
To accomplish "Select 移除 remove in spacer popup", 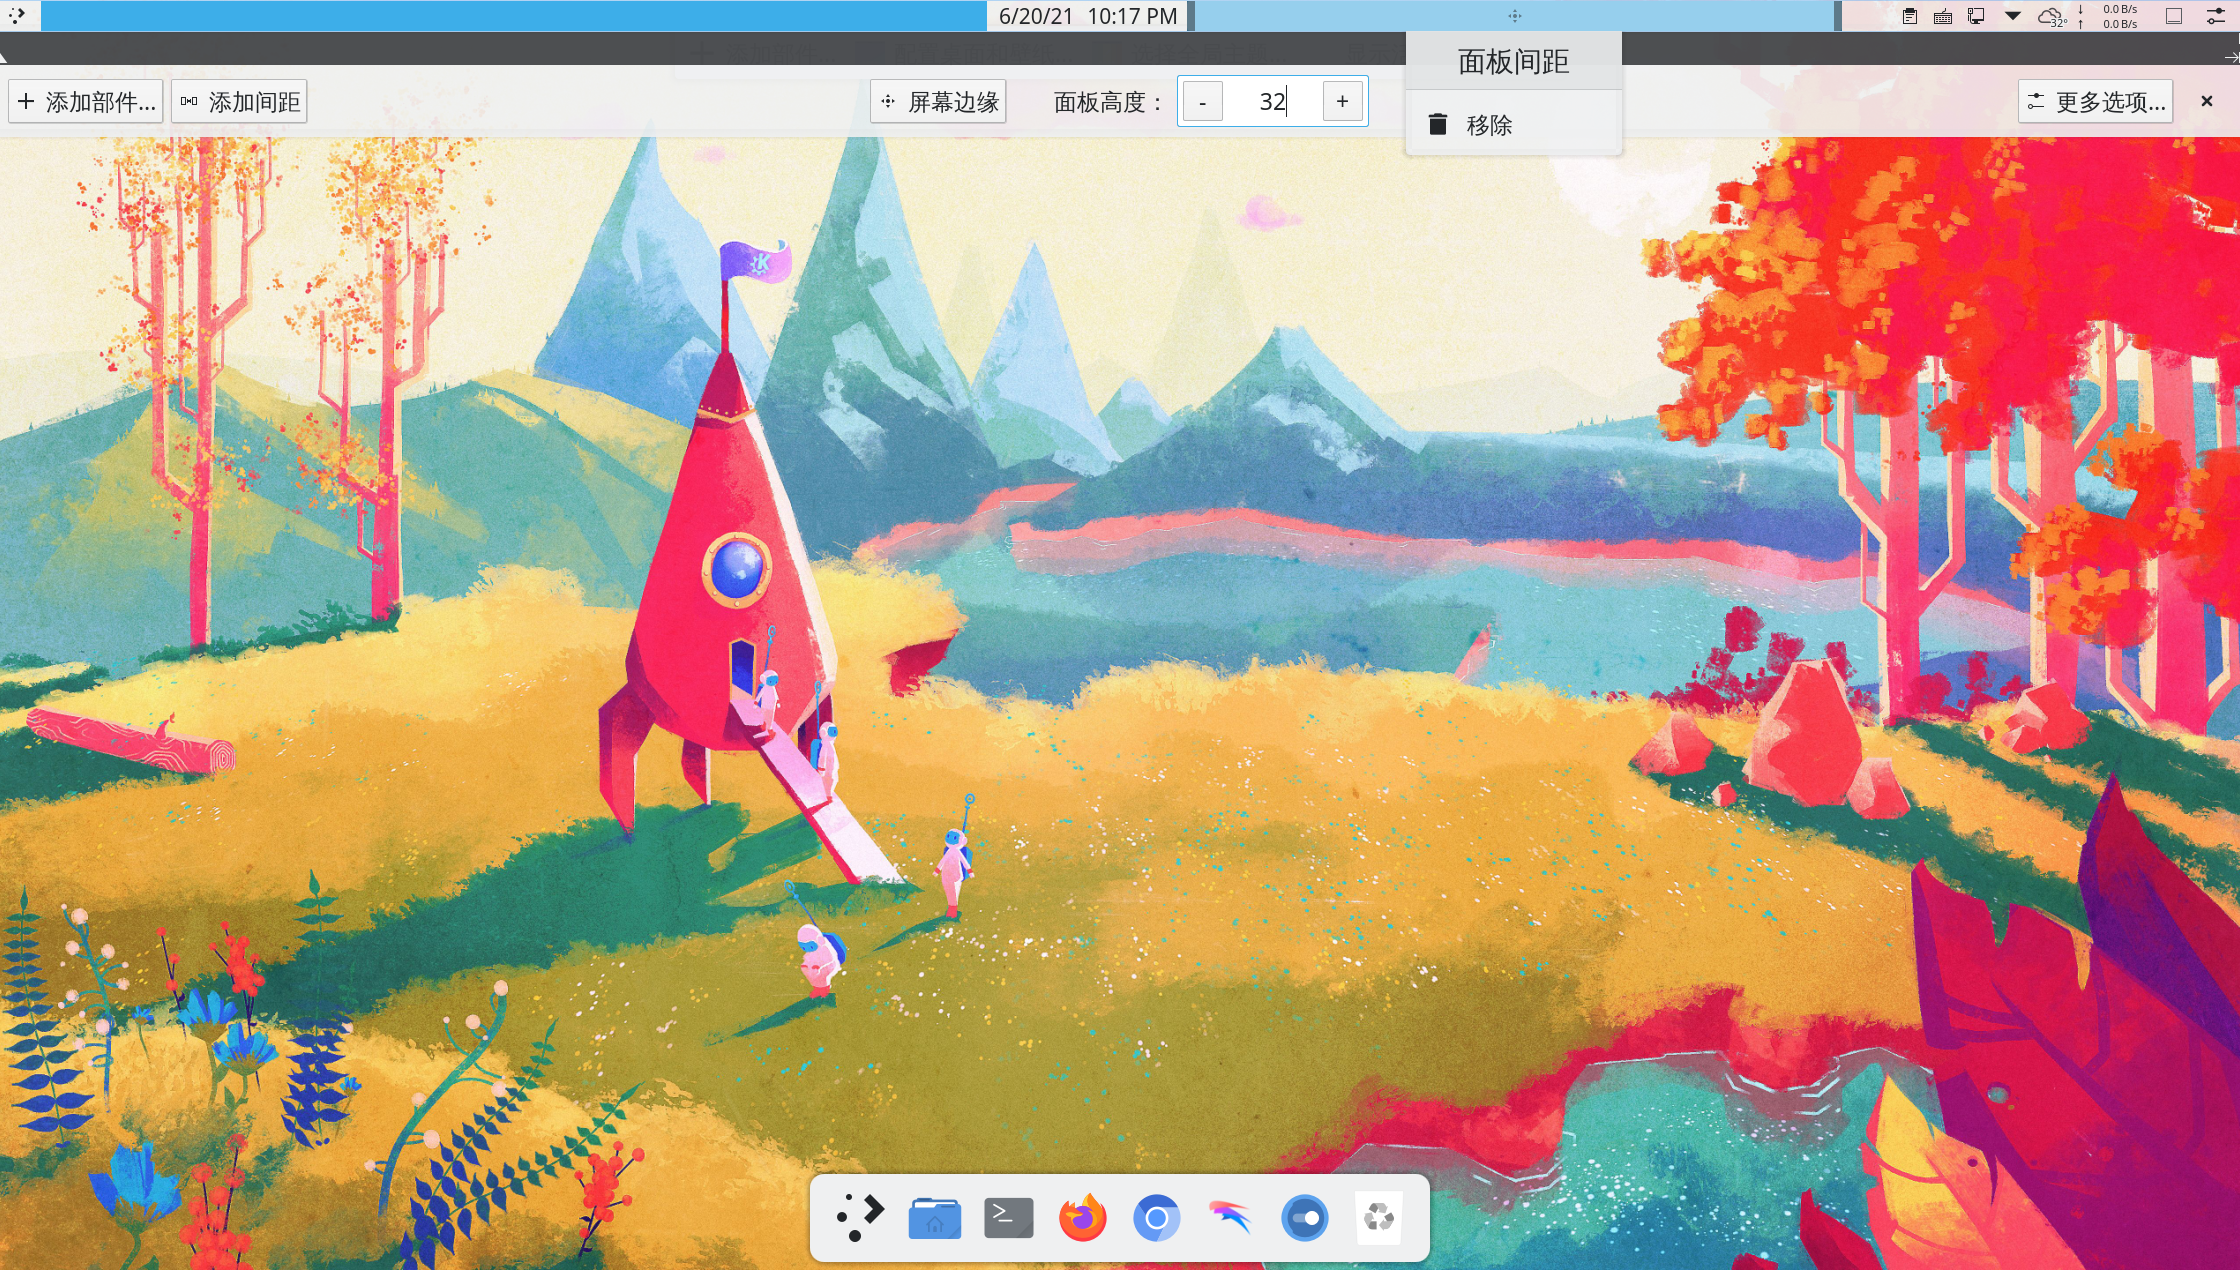I will pyautogui.click(x=1488, y=125).
